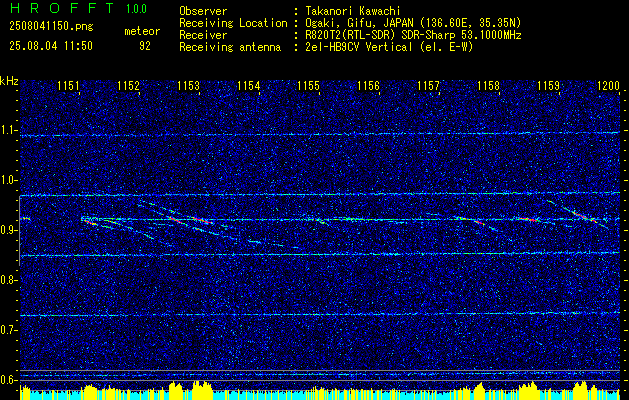Click the 1151 time marker

point(68,86)
